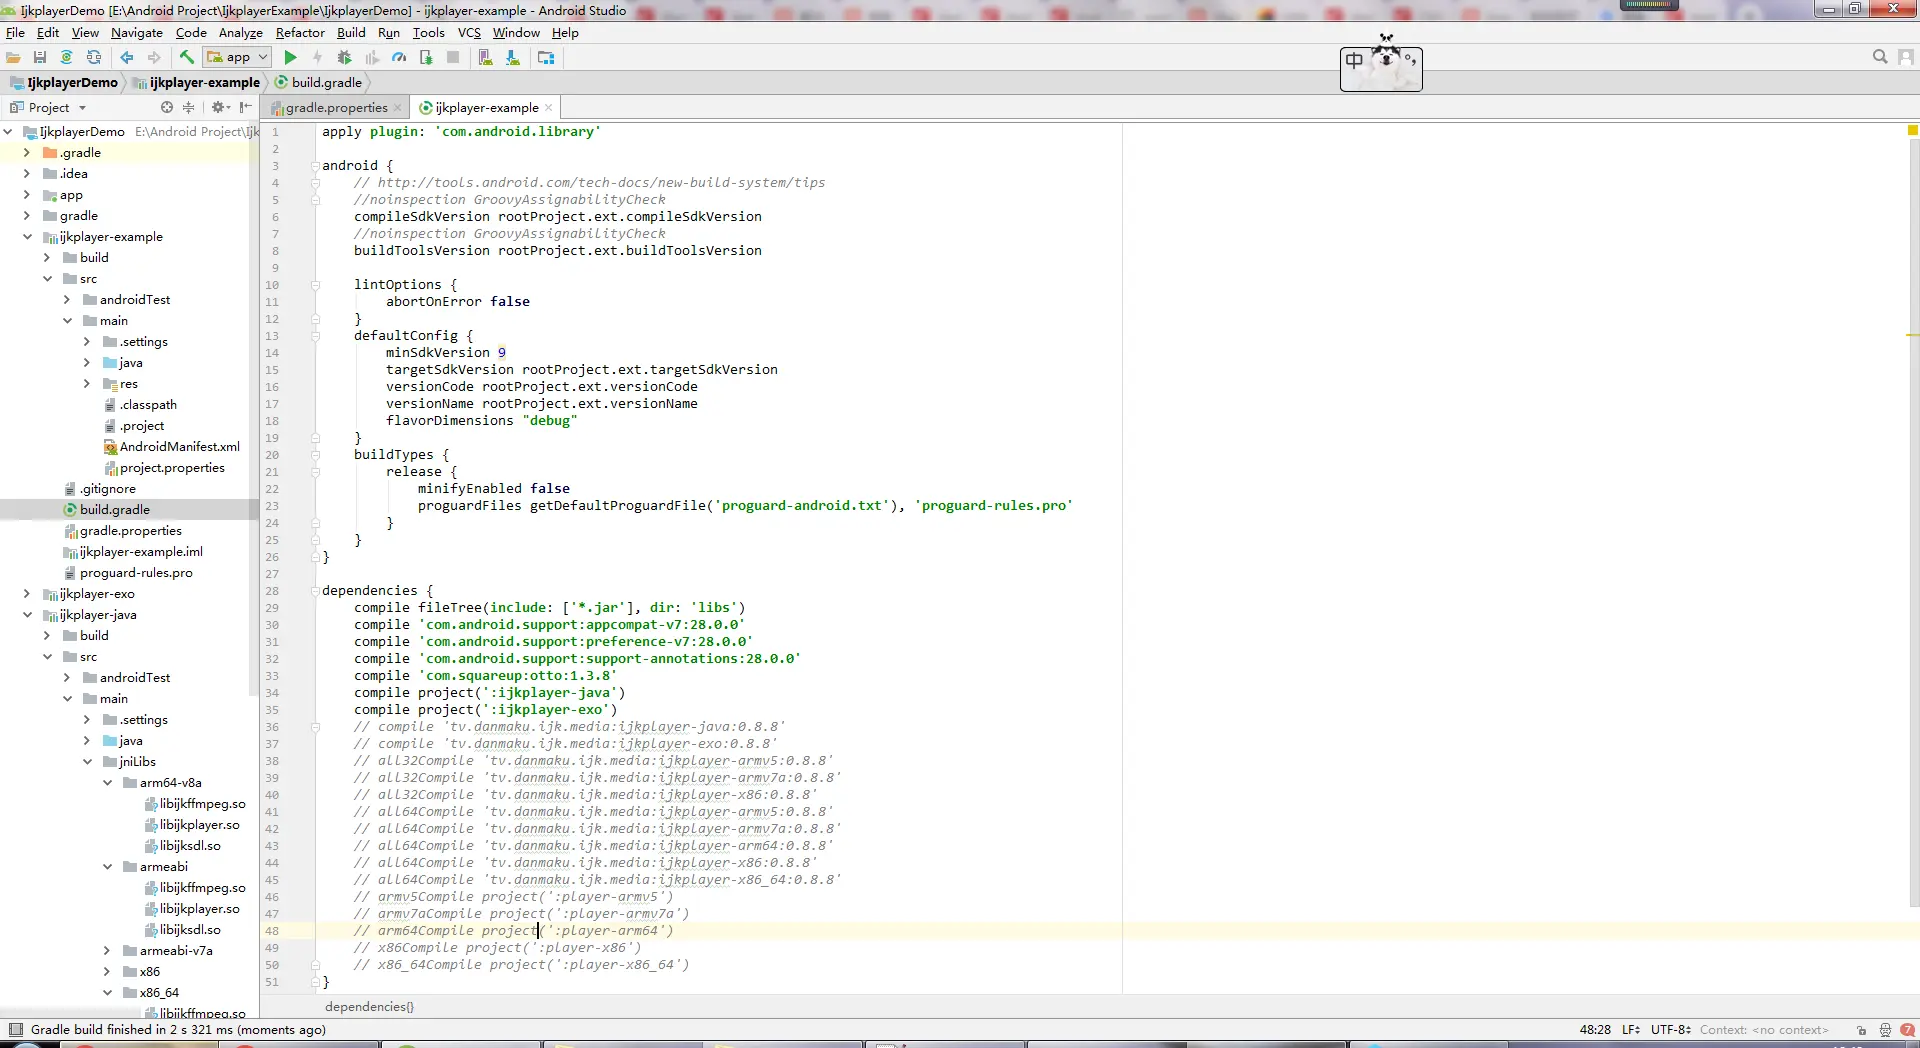This screenshot has width=1920, height=1048.
Task: Expand the armeabi-v7a folder
Action: click(107, 951)
